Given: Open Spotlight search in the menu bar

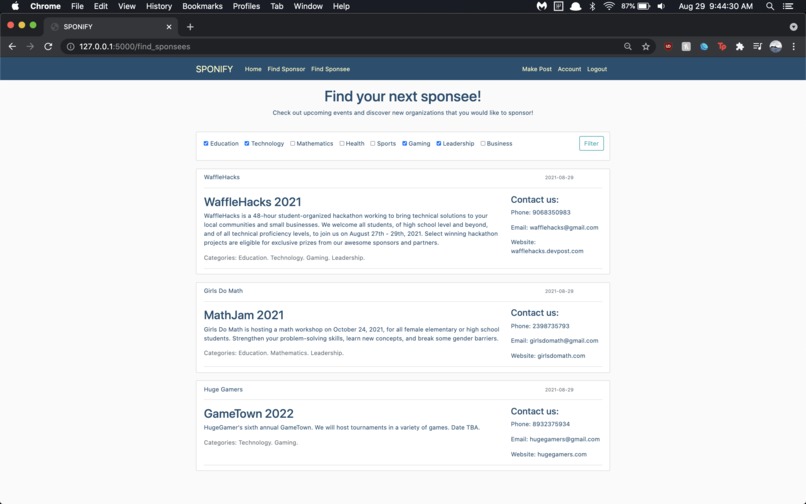Looking at the screenshot, I should coord(770,6).
